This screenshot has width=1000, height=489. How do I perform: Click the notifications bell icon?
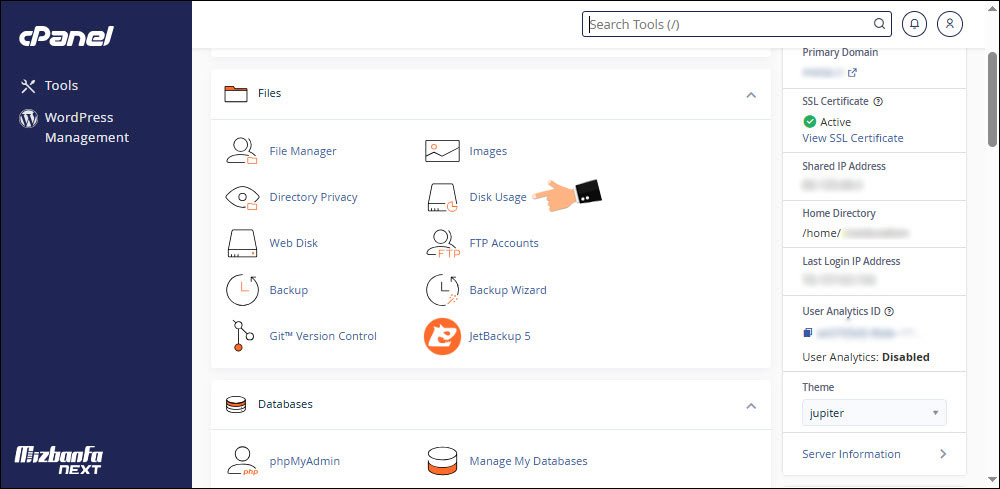coord(914,24)
